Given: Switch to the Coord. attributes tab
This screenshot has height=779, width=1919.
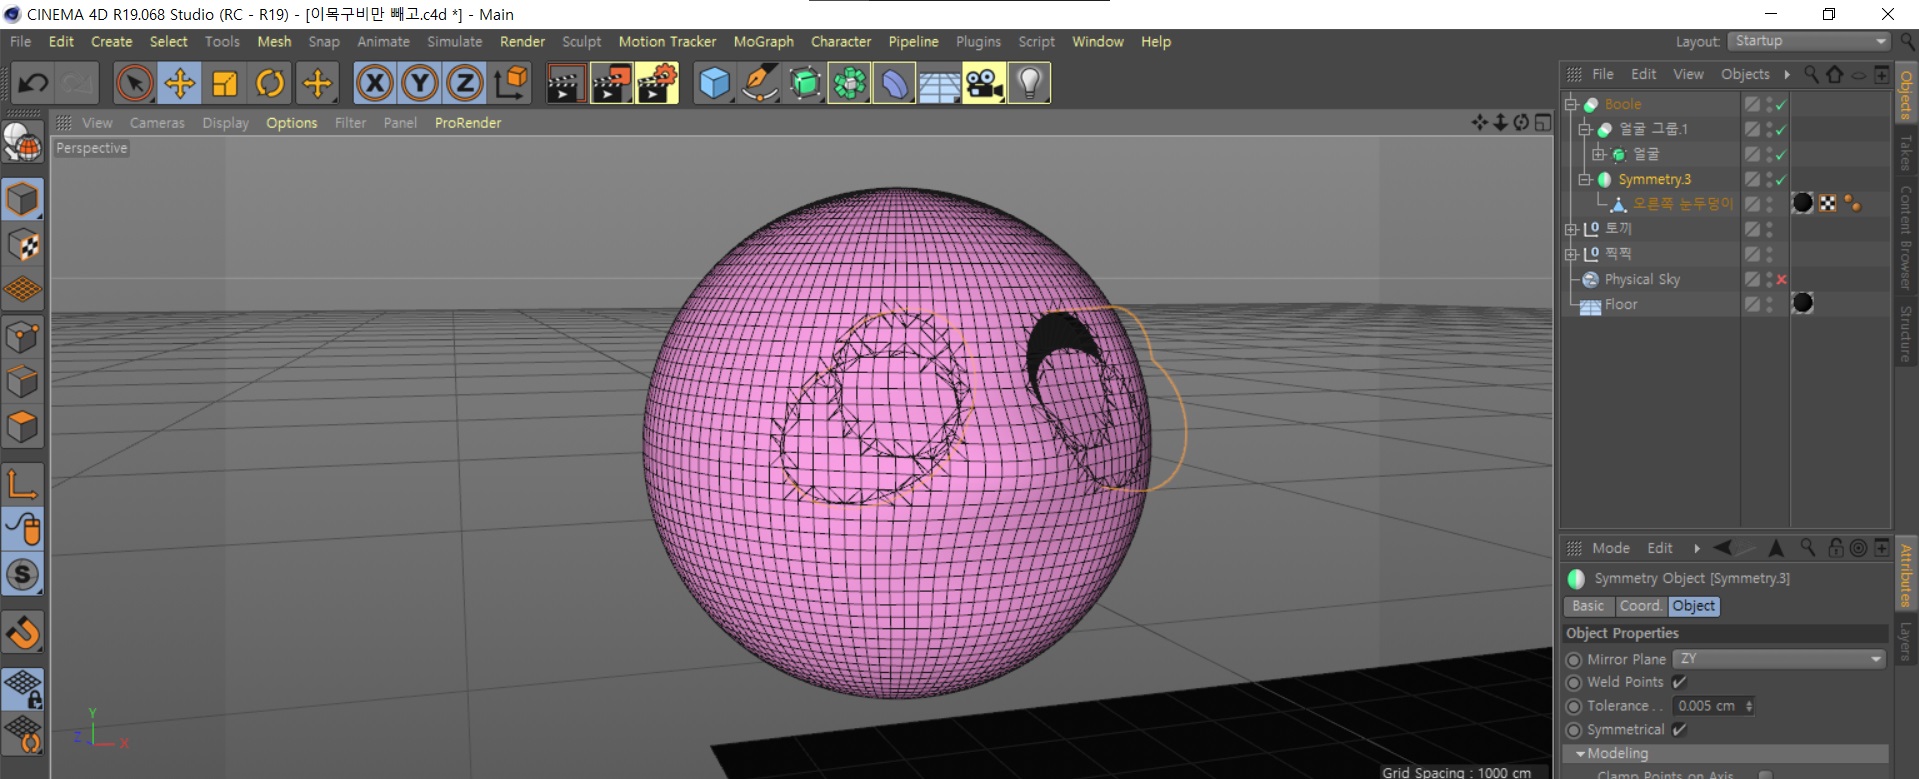Looking at the screenshot, I should tap(1641, 606).
